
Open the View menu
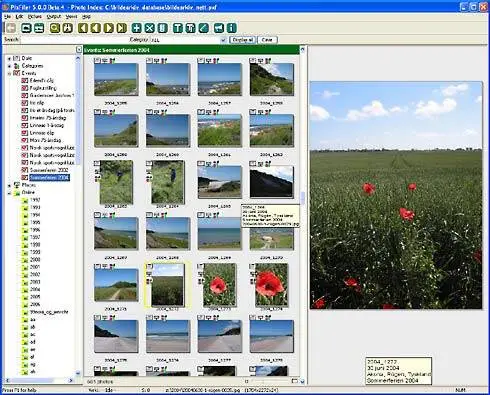(x=71, y=16)
